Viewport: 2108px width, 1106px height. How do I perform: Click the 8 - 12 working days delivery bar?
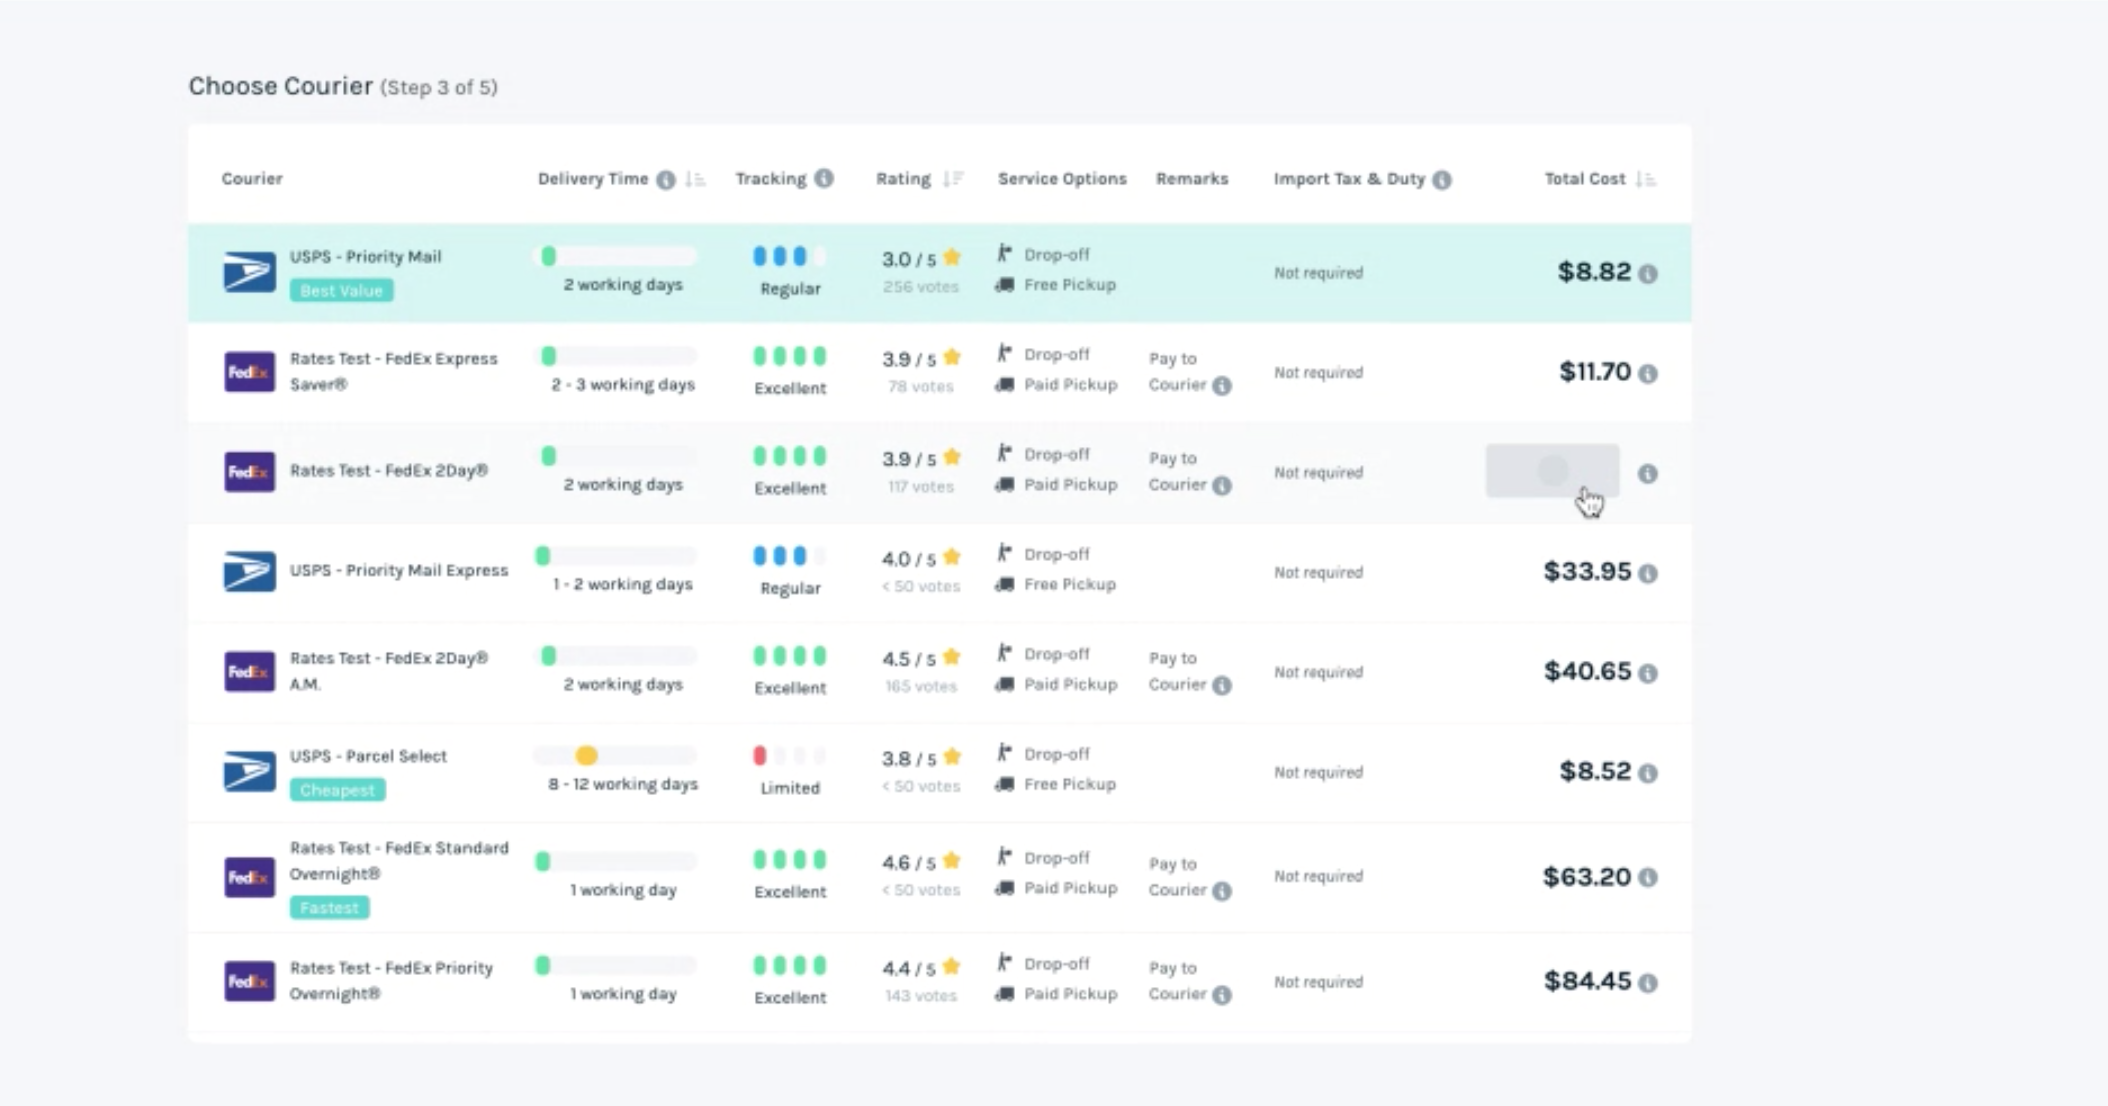pos(615,756)
